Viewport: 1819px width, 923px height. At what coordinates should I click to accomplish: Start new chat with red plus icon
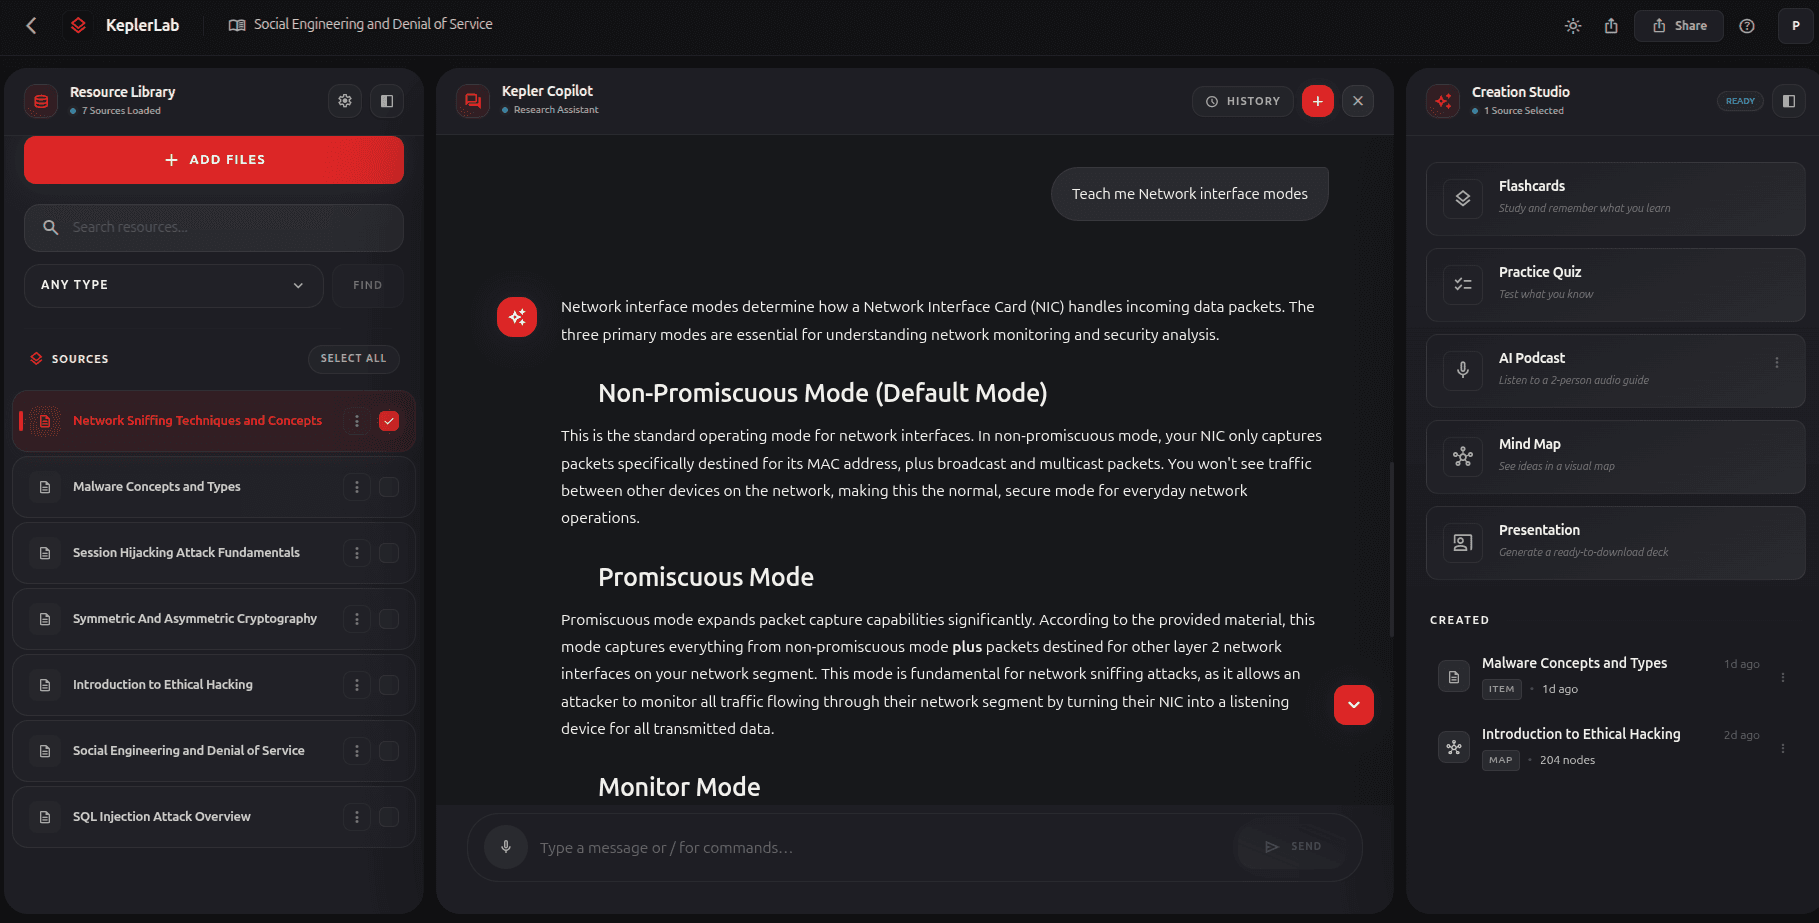[1317, 101]
